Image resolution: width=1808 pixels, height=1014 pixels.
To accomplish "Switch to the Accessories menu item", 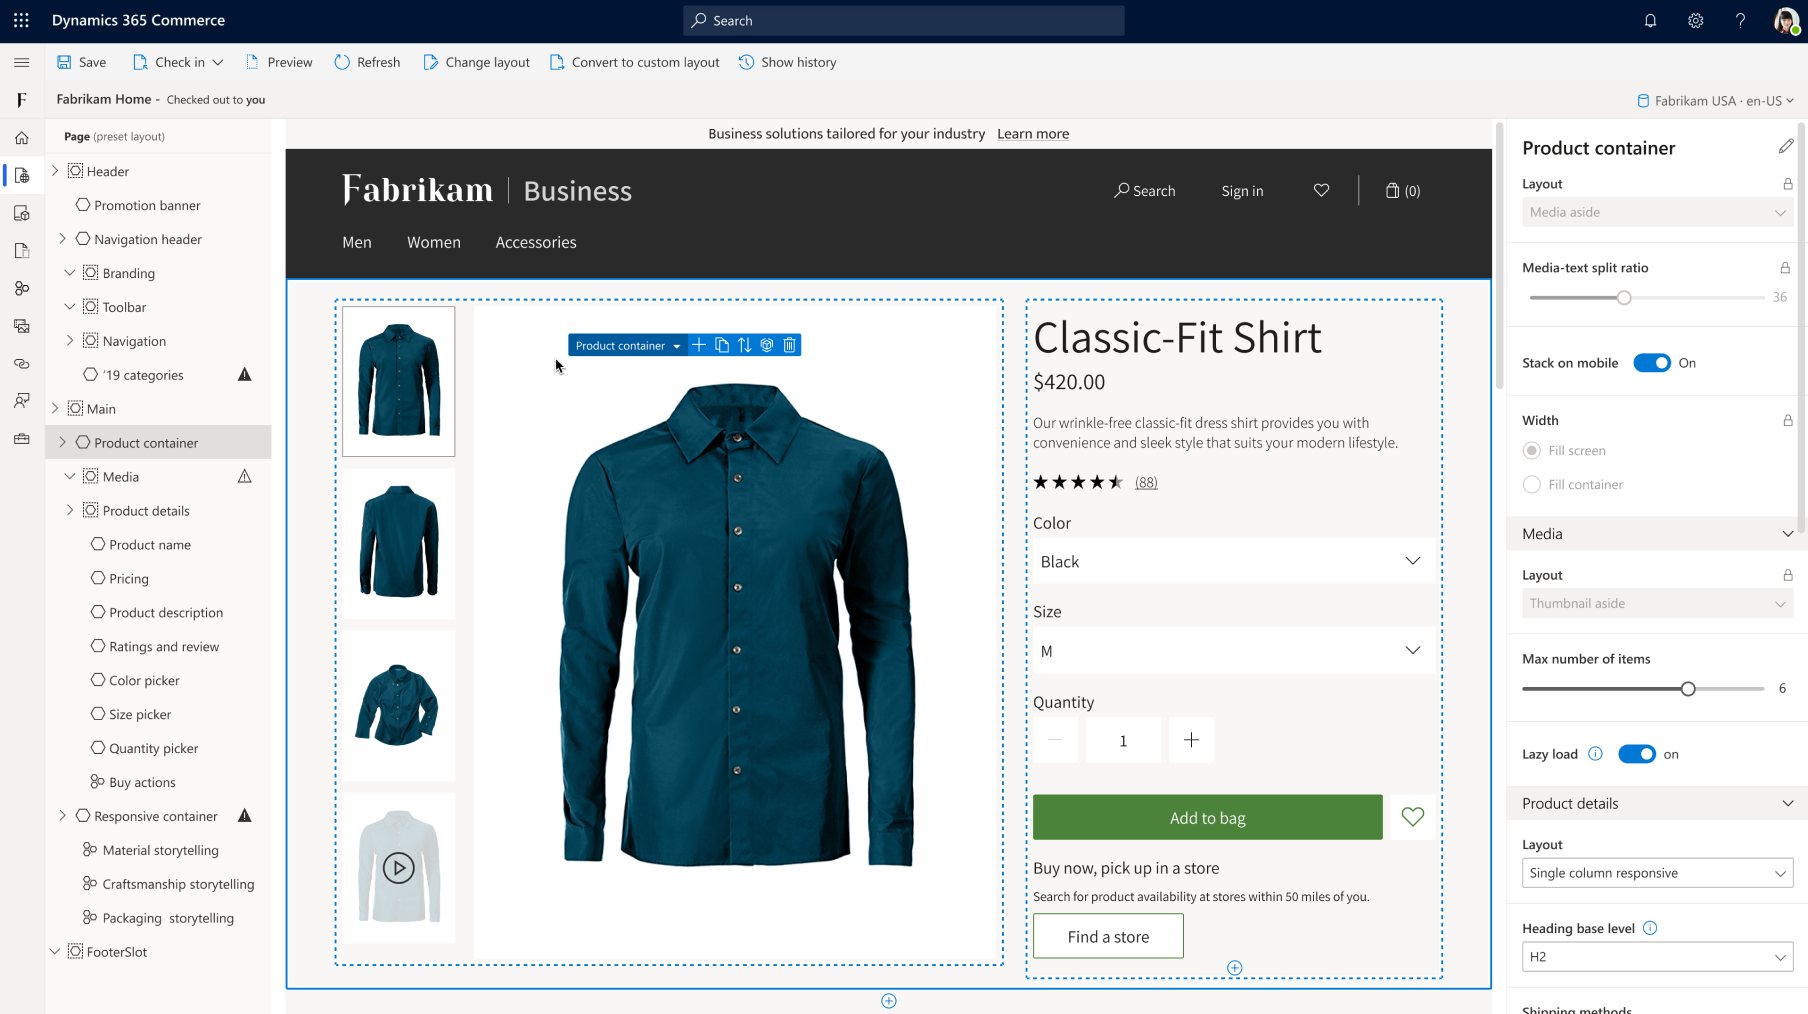I will point(535,242).
